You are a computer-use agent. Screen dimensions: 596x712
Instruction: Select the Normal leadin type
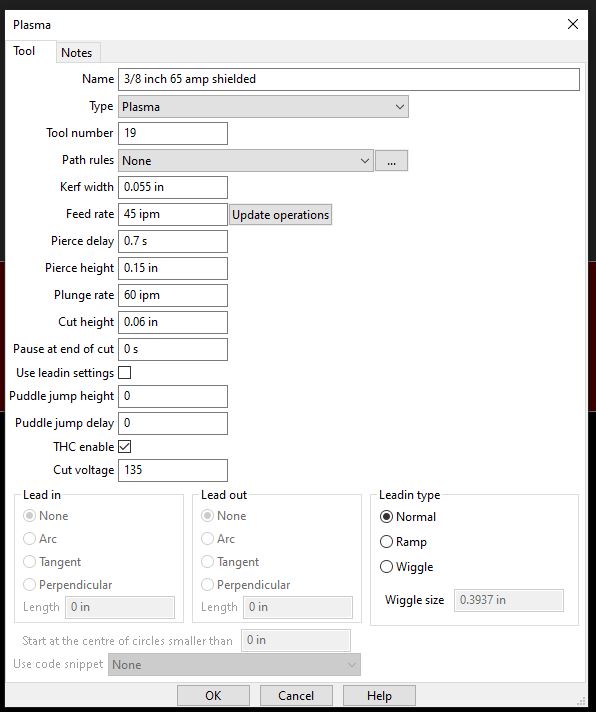(408, 517)
